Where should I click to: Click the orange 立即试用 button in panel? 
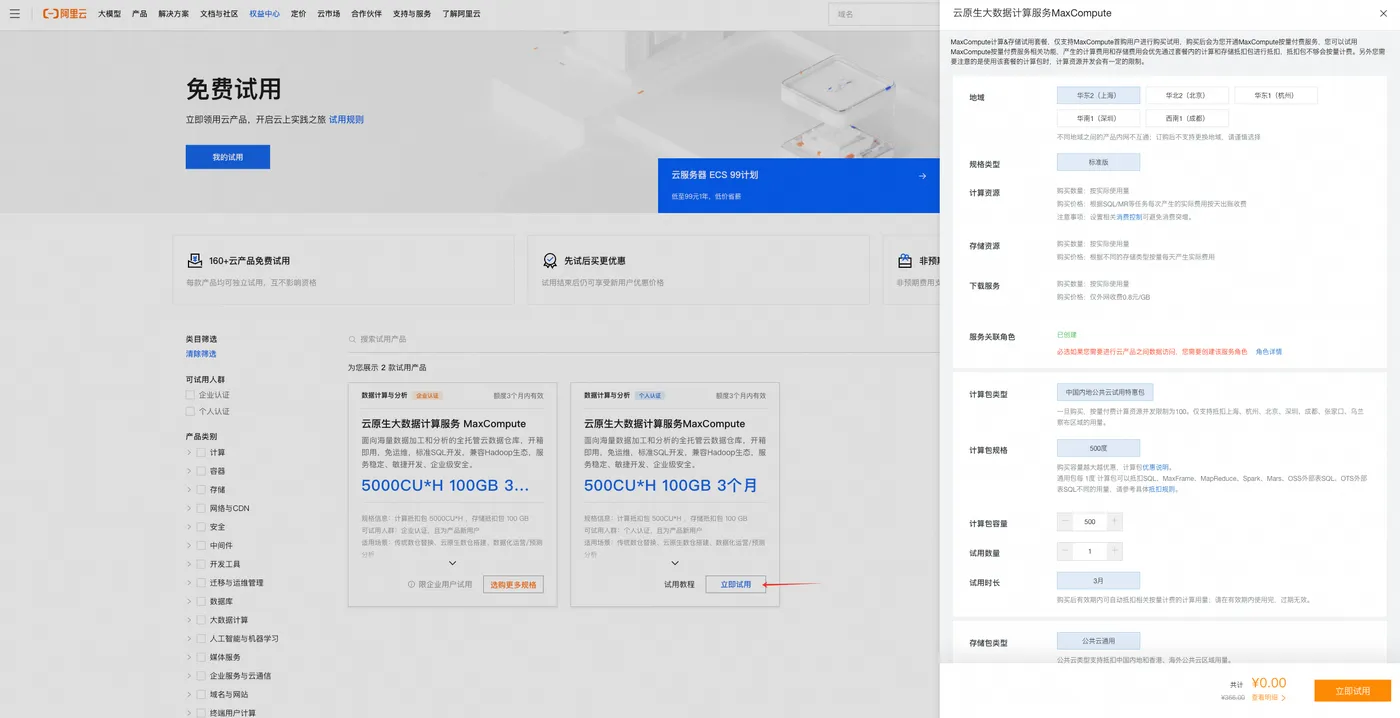pos(1352,691)
